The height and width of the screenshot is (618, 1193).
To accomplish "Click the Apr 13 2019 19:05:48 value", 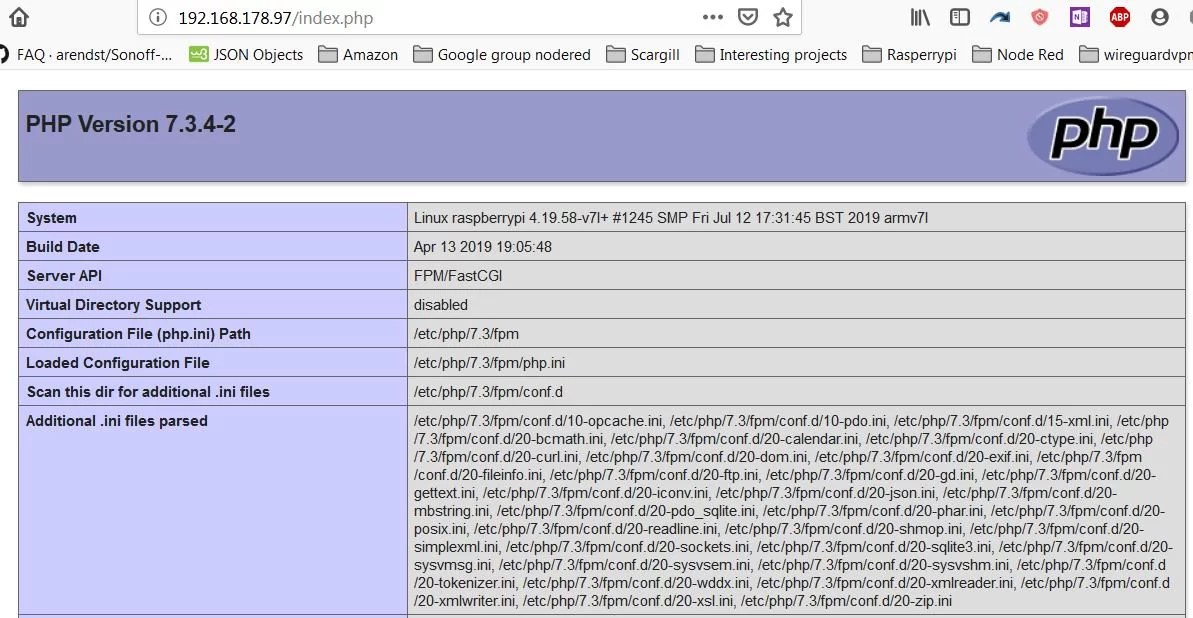I will pos(483,247).
